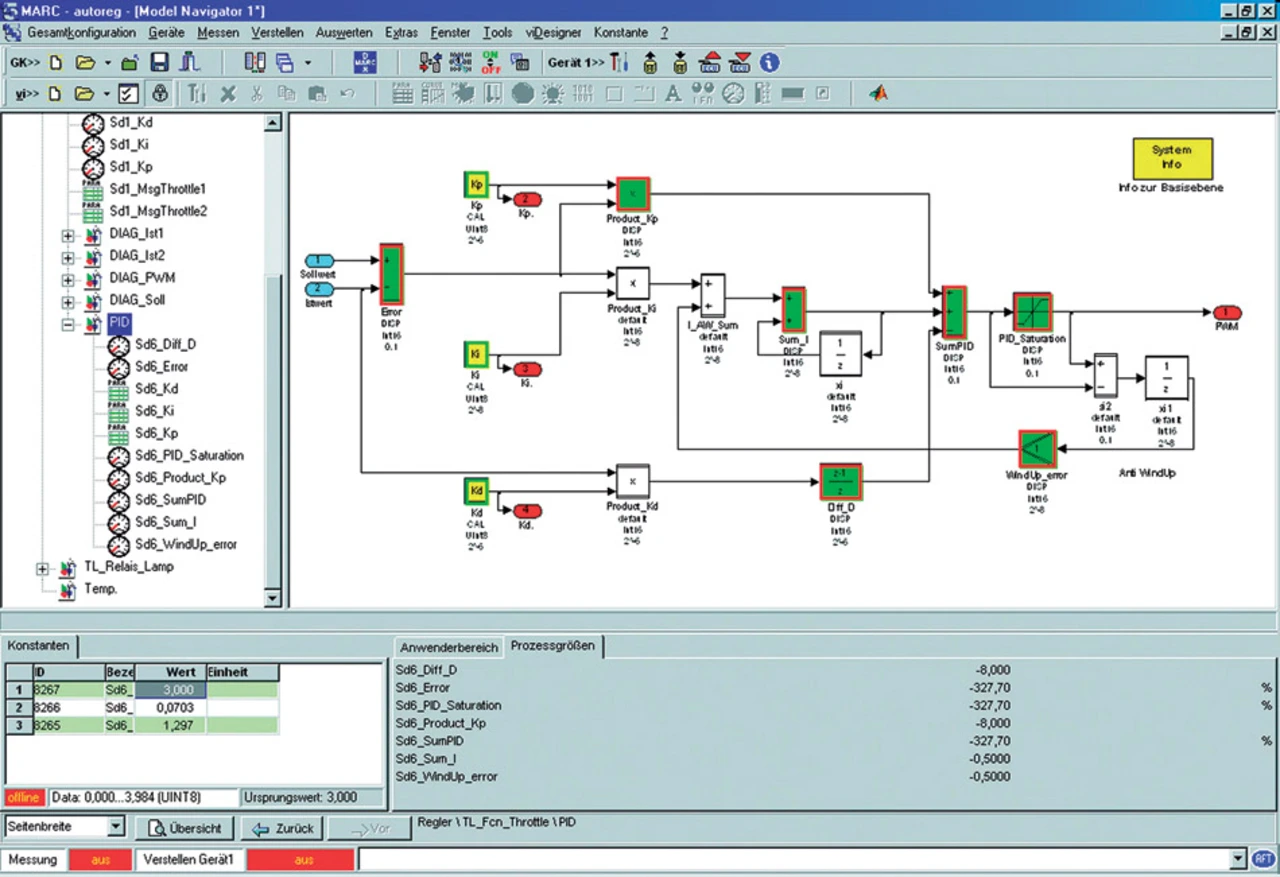Click the Übersicht button

point(185,828)
